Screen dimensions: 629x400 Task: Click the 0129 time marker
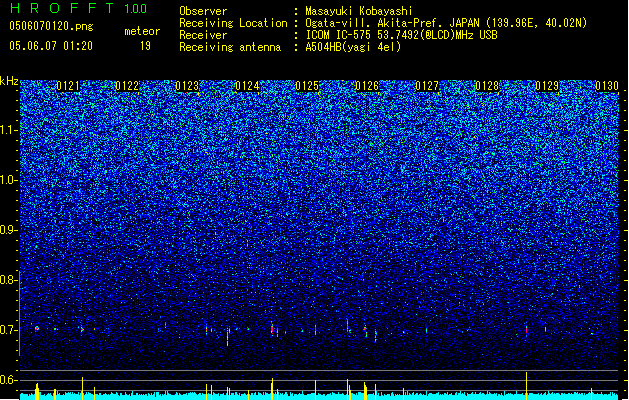click(547, 86)
